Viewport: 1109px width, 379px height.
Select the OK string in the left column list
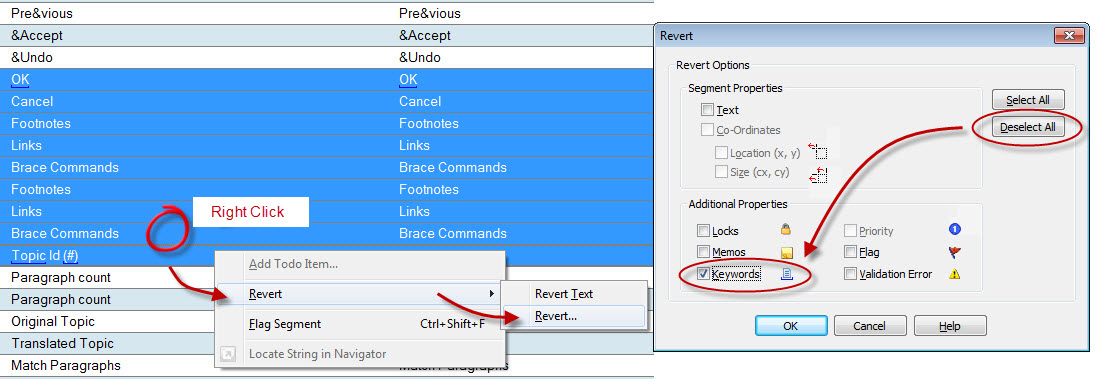[21, 79]
